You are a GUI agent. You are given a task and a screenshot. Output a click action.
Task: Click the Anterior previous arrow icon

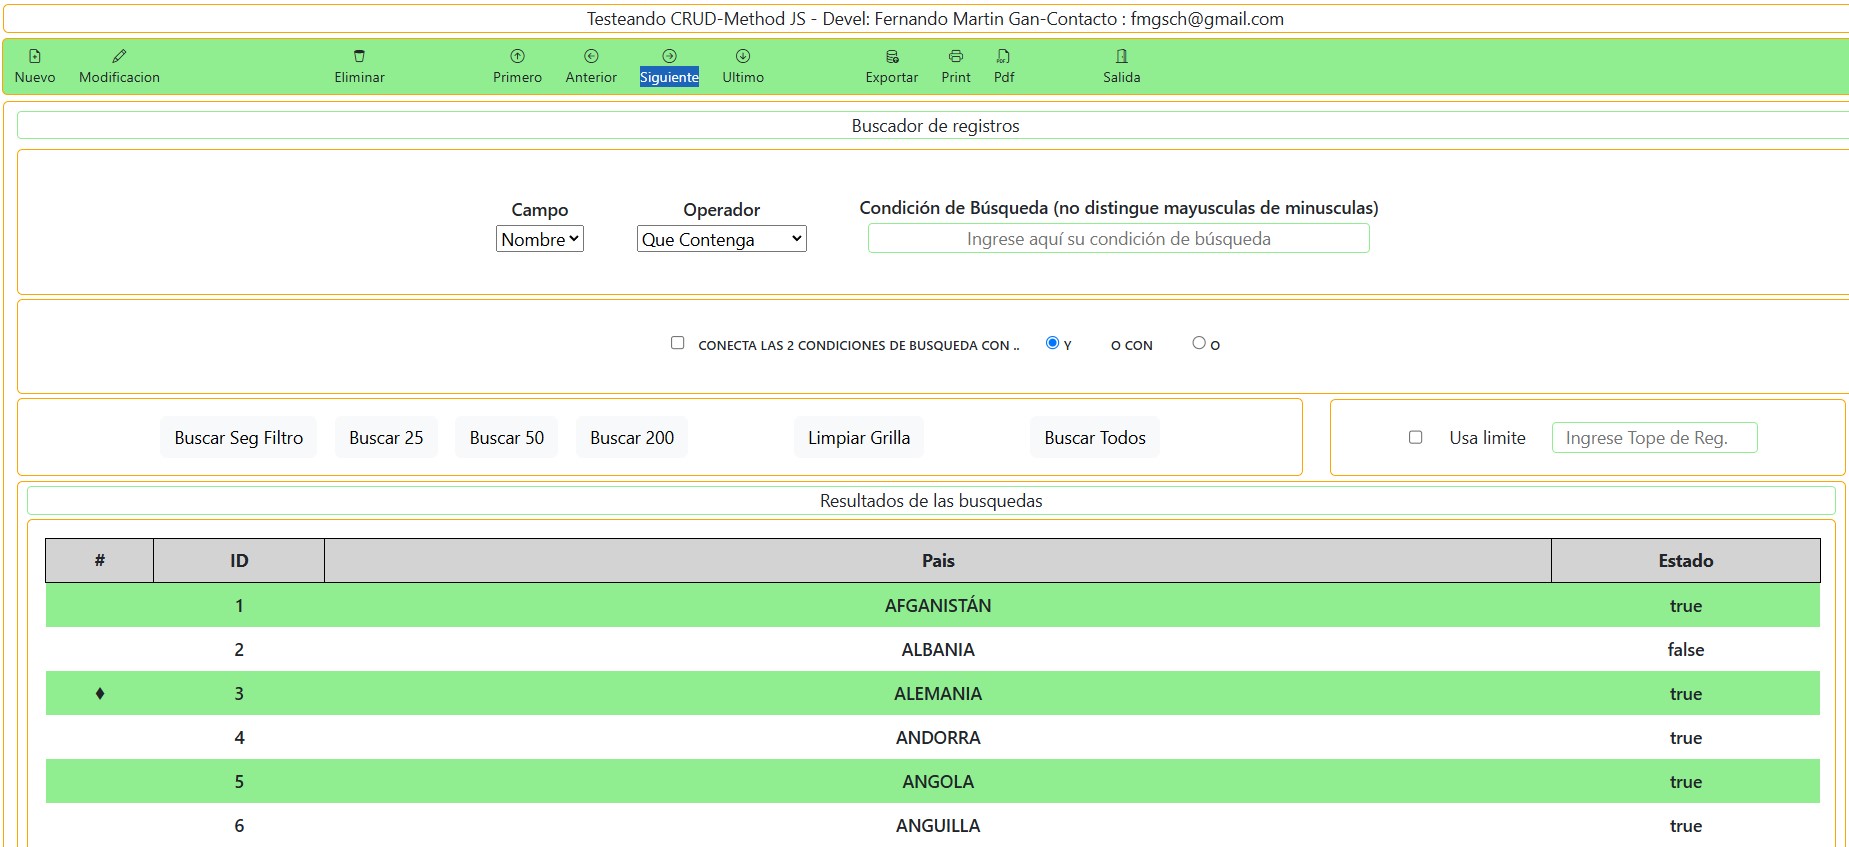[591, 57]
